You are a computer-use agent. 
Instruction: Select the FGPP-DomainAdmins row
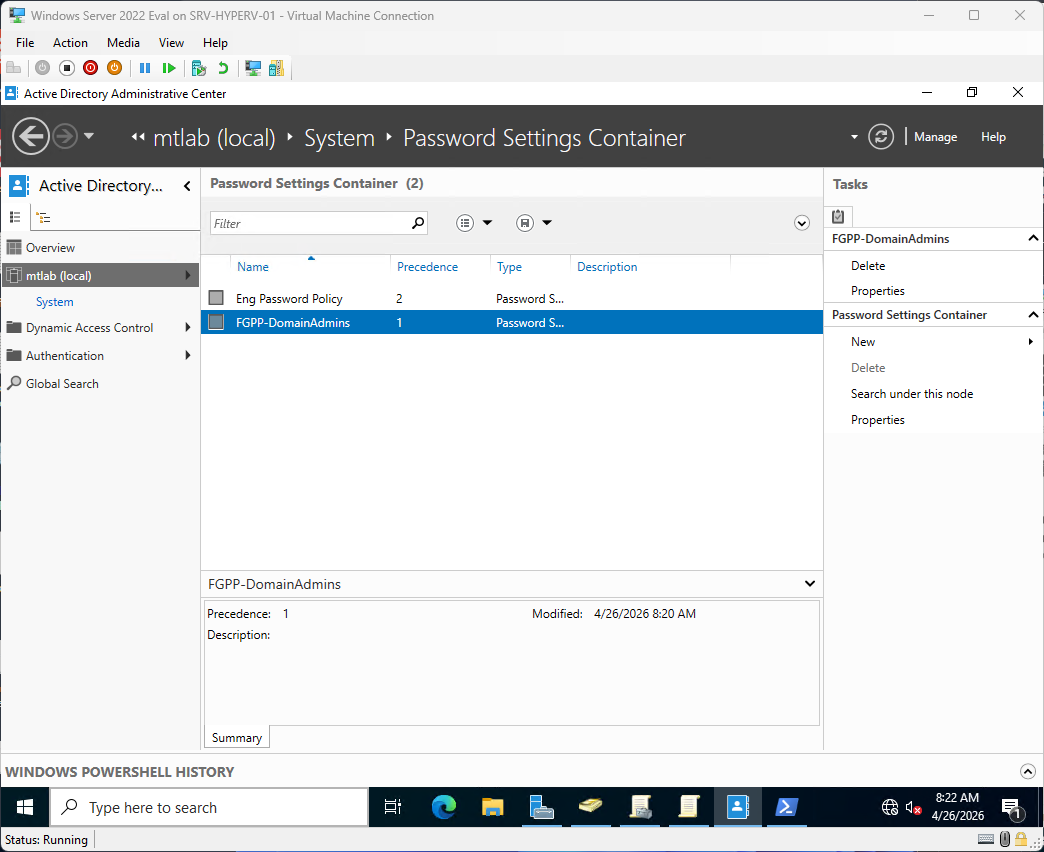tap(511, 322)
